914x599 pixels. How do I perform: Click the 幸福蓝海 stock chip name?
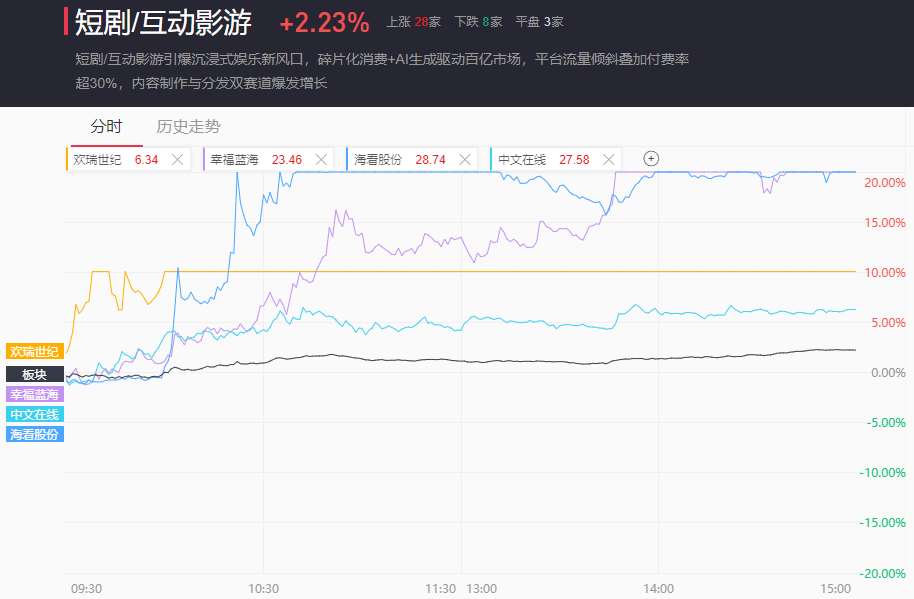point(234,159)
